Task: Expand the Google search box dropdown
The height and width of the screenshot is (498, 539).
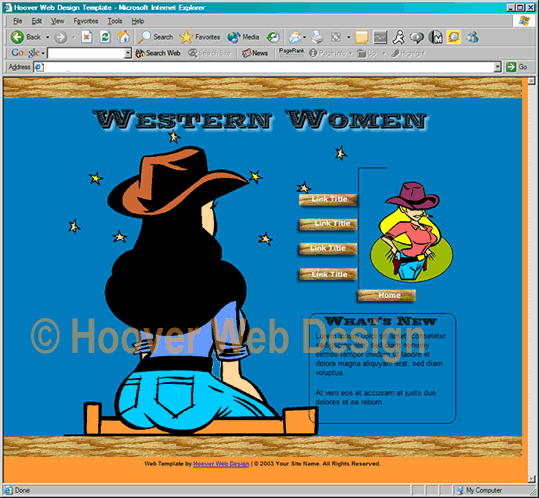Action: coord(128,53)
